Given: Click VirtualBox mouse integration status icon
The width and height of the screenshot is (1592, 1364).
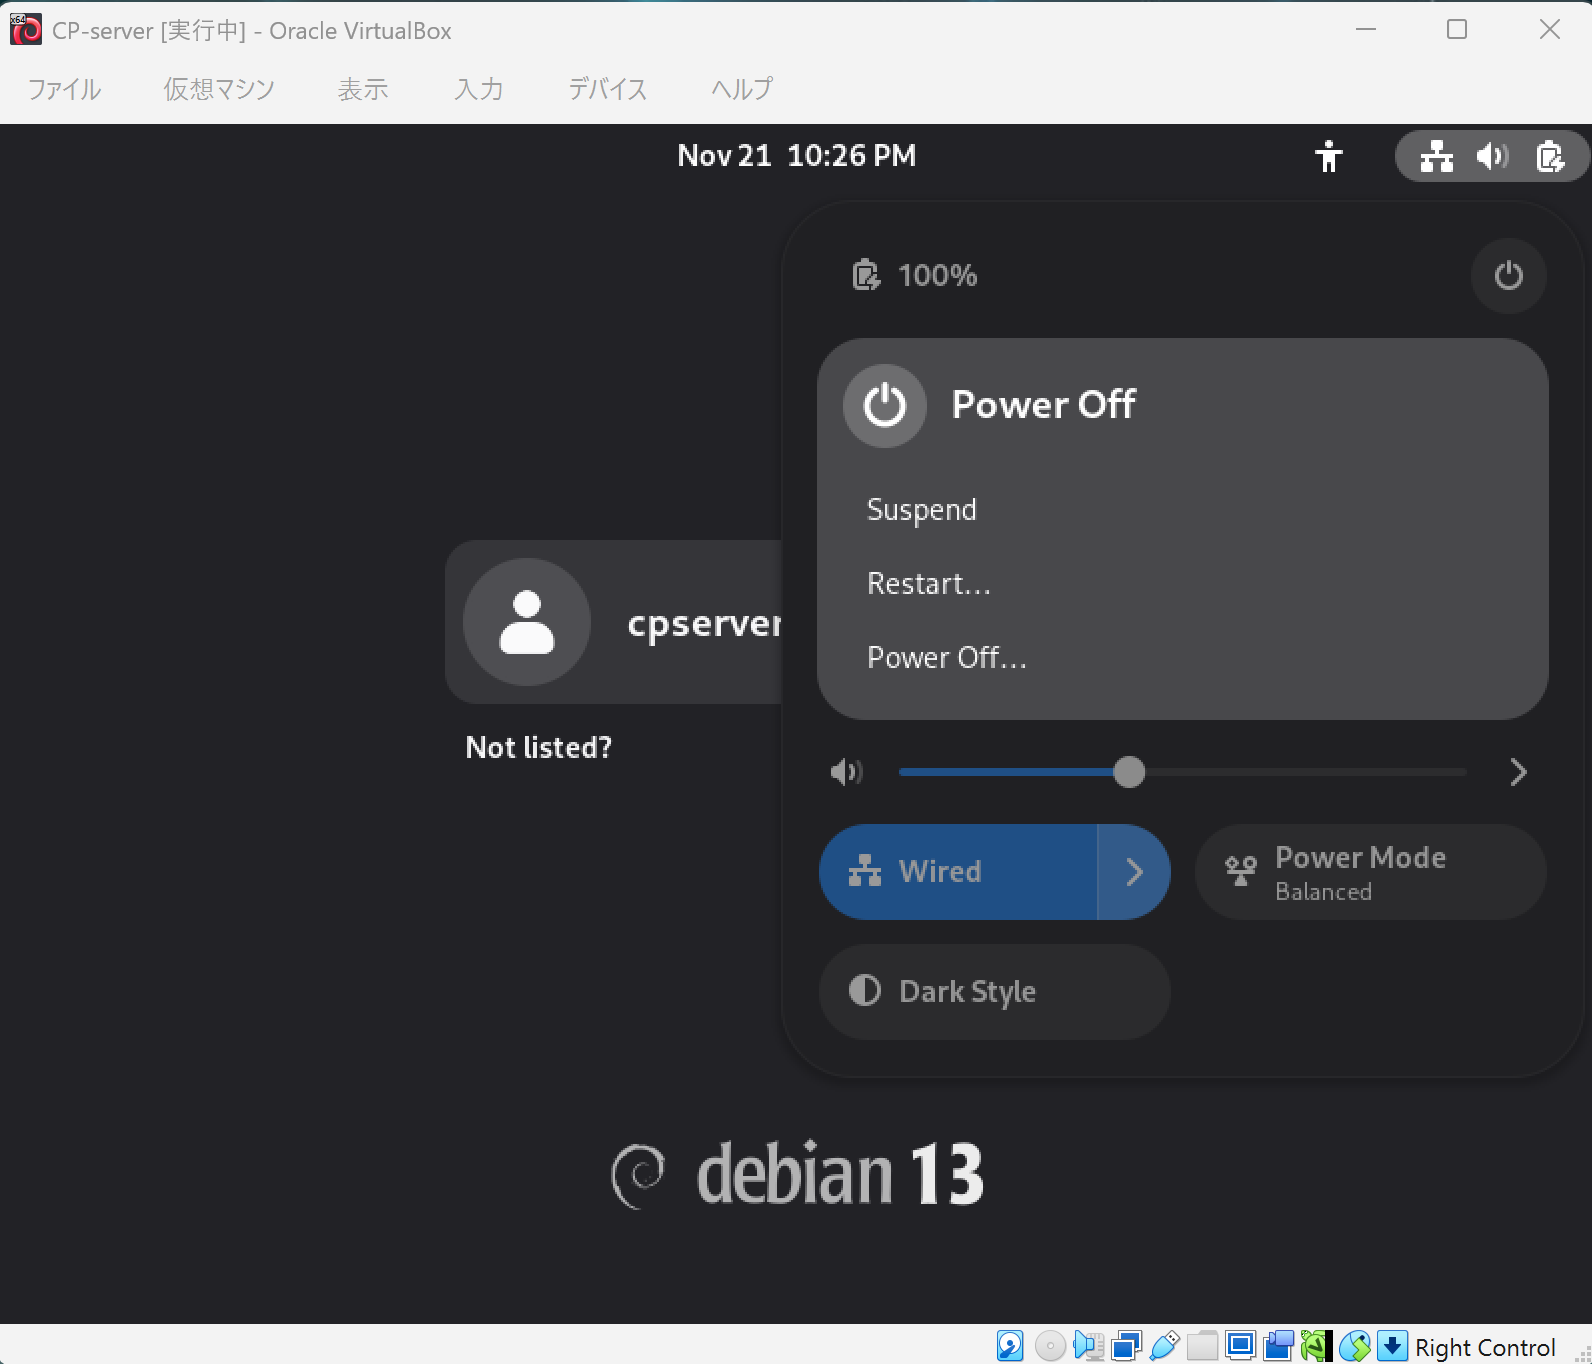Looking at the screenshot, I should pos(1354,1346).
